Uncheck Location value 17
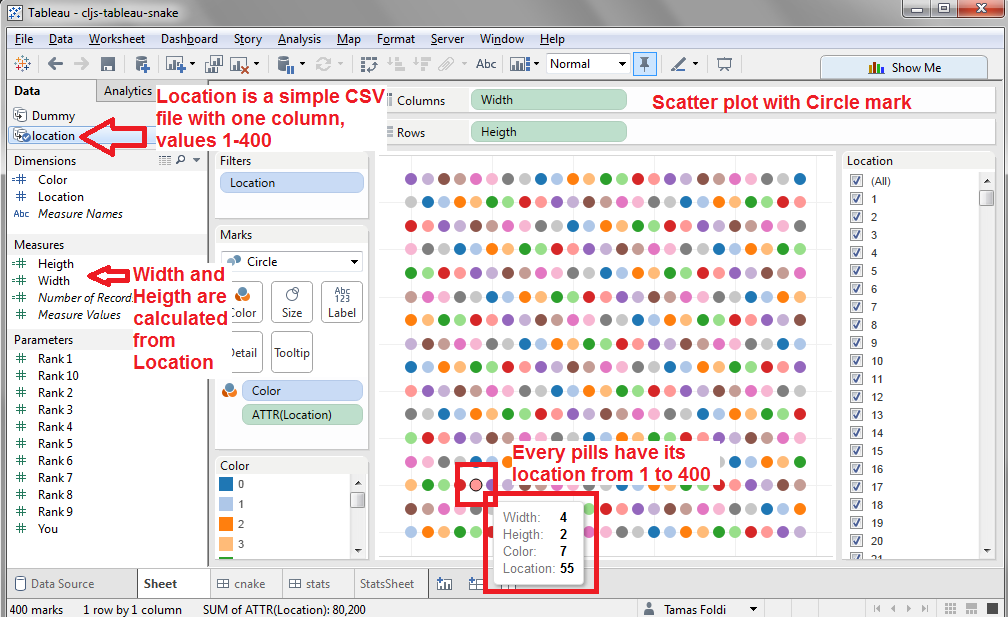Image resolution: width=1008 pixels, height=617 pixels. click(x=856, y=487)
